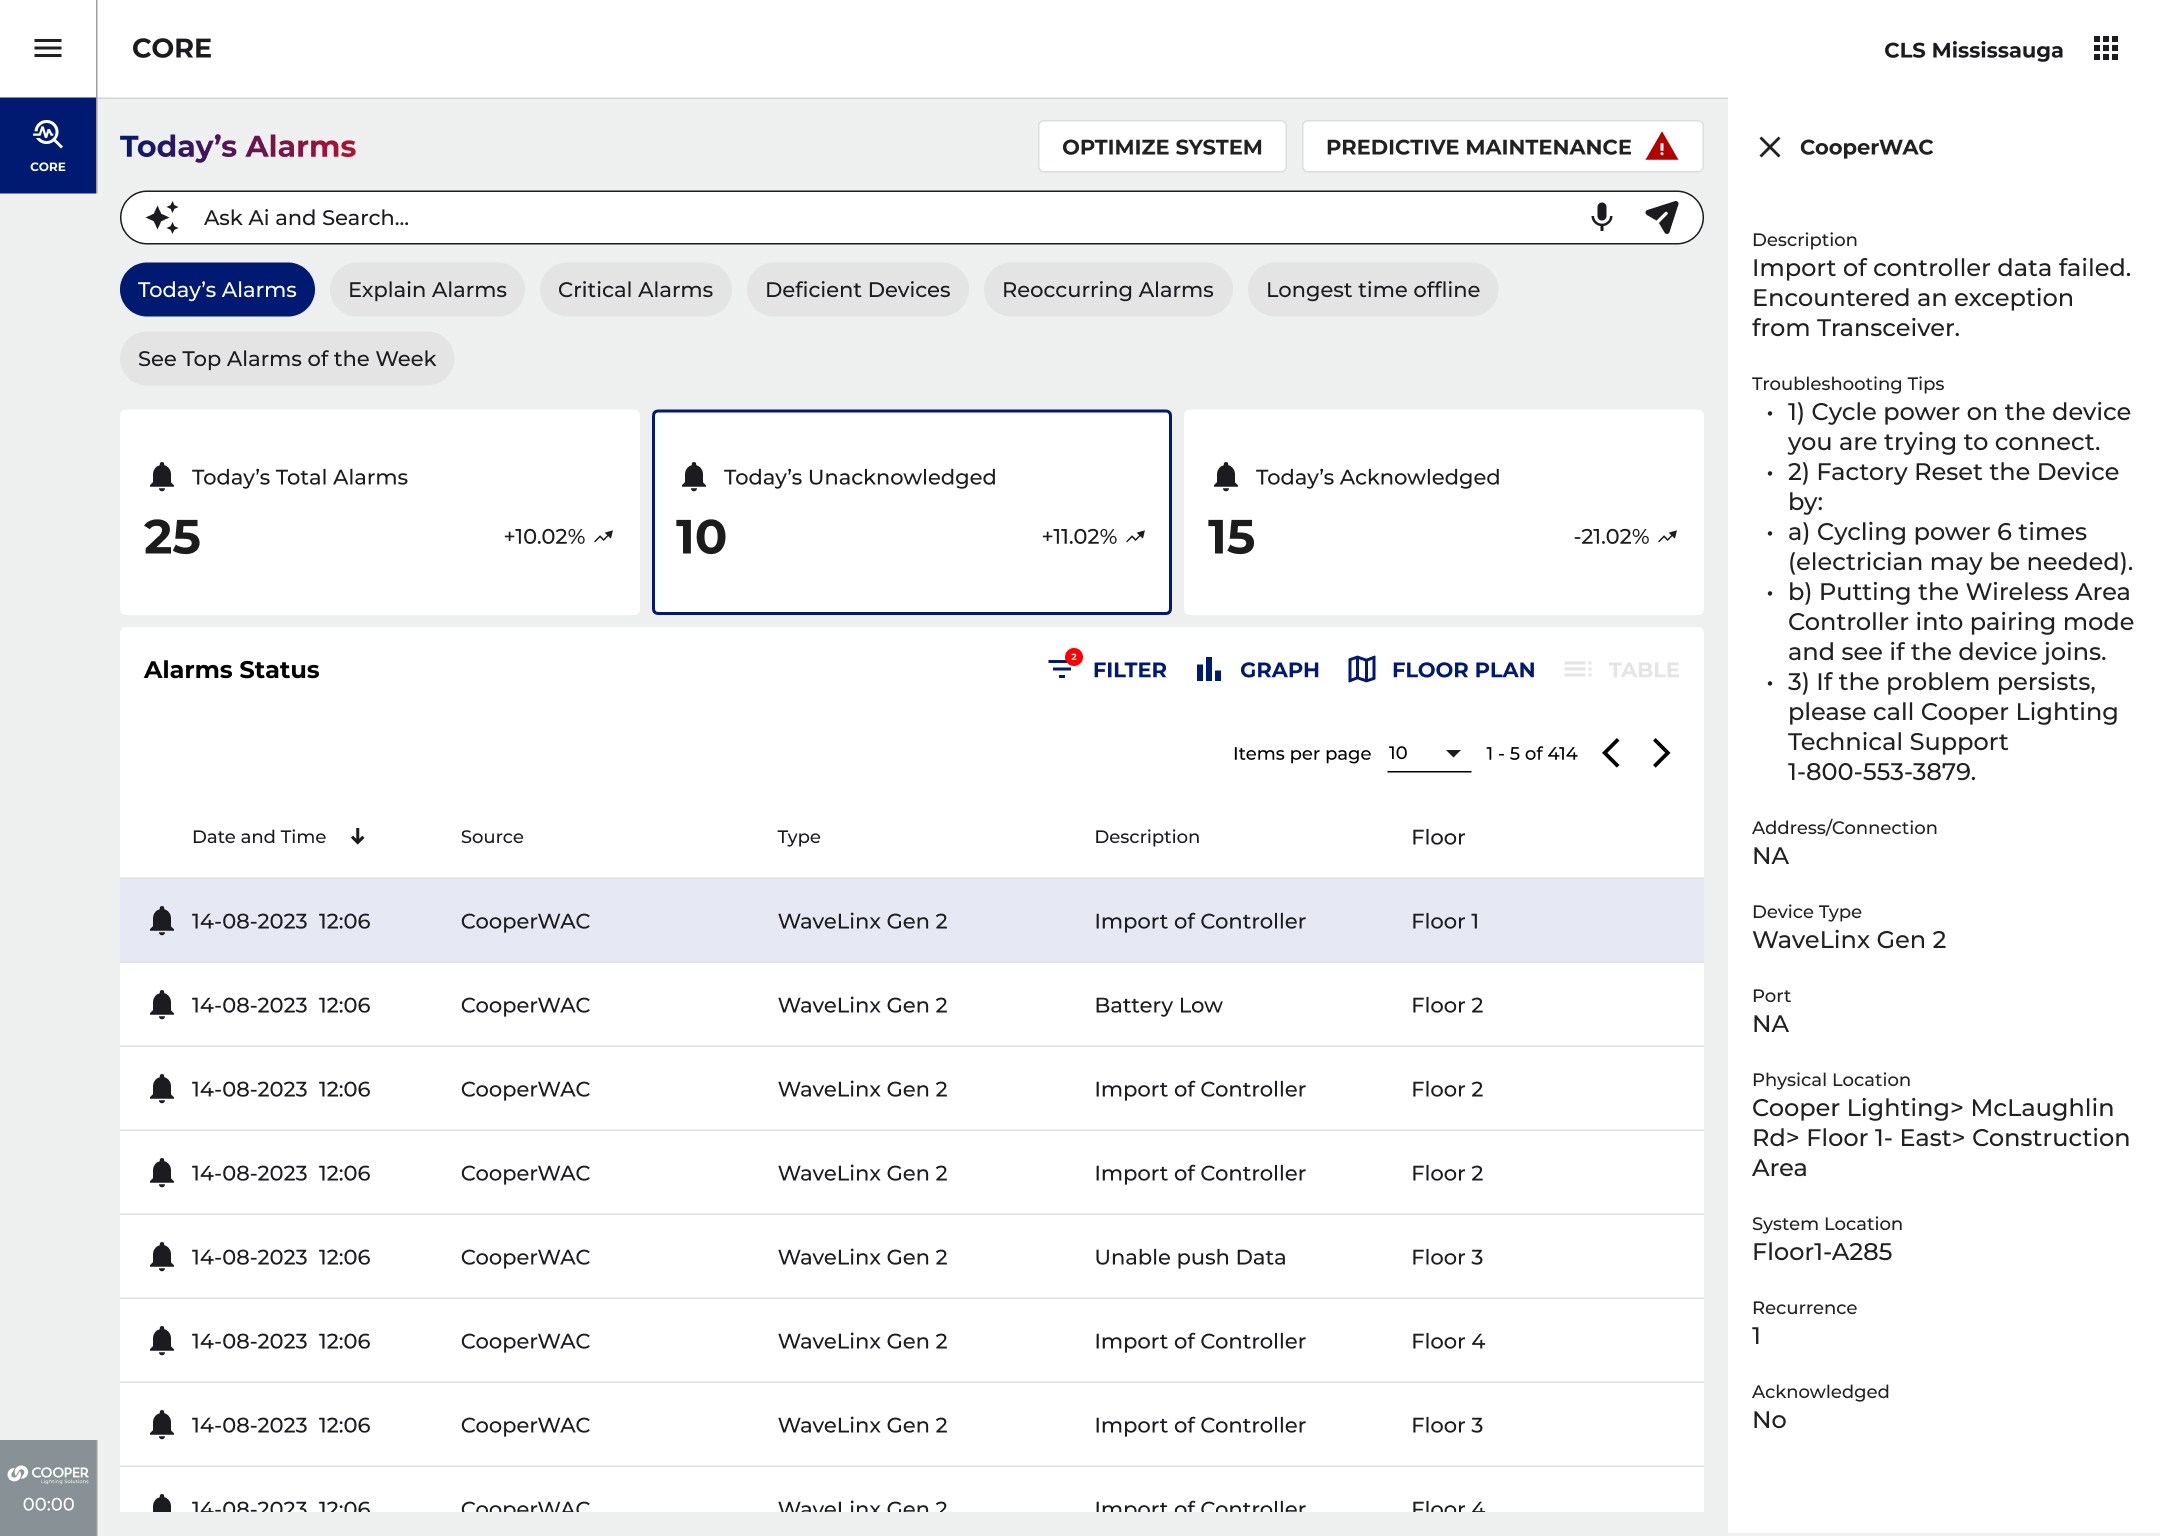Screen dimensions: 2160x1536
Task: Select Longest time offline chip
Action: [x=1373, y=289]
